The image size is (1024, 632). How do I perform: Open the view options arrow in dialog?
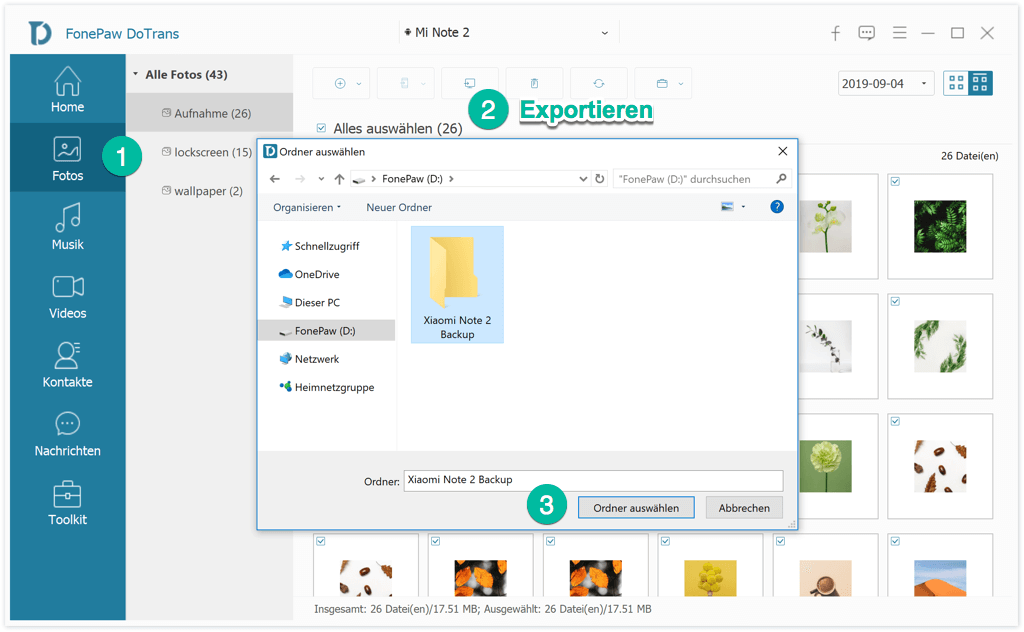(x=743, y=207)
